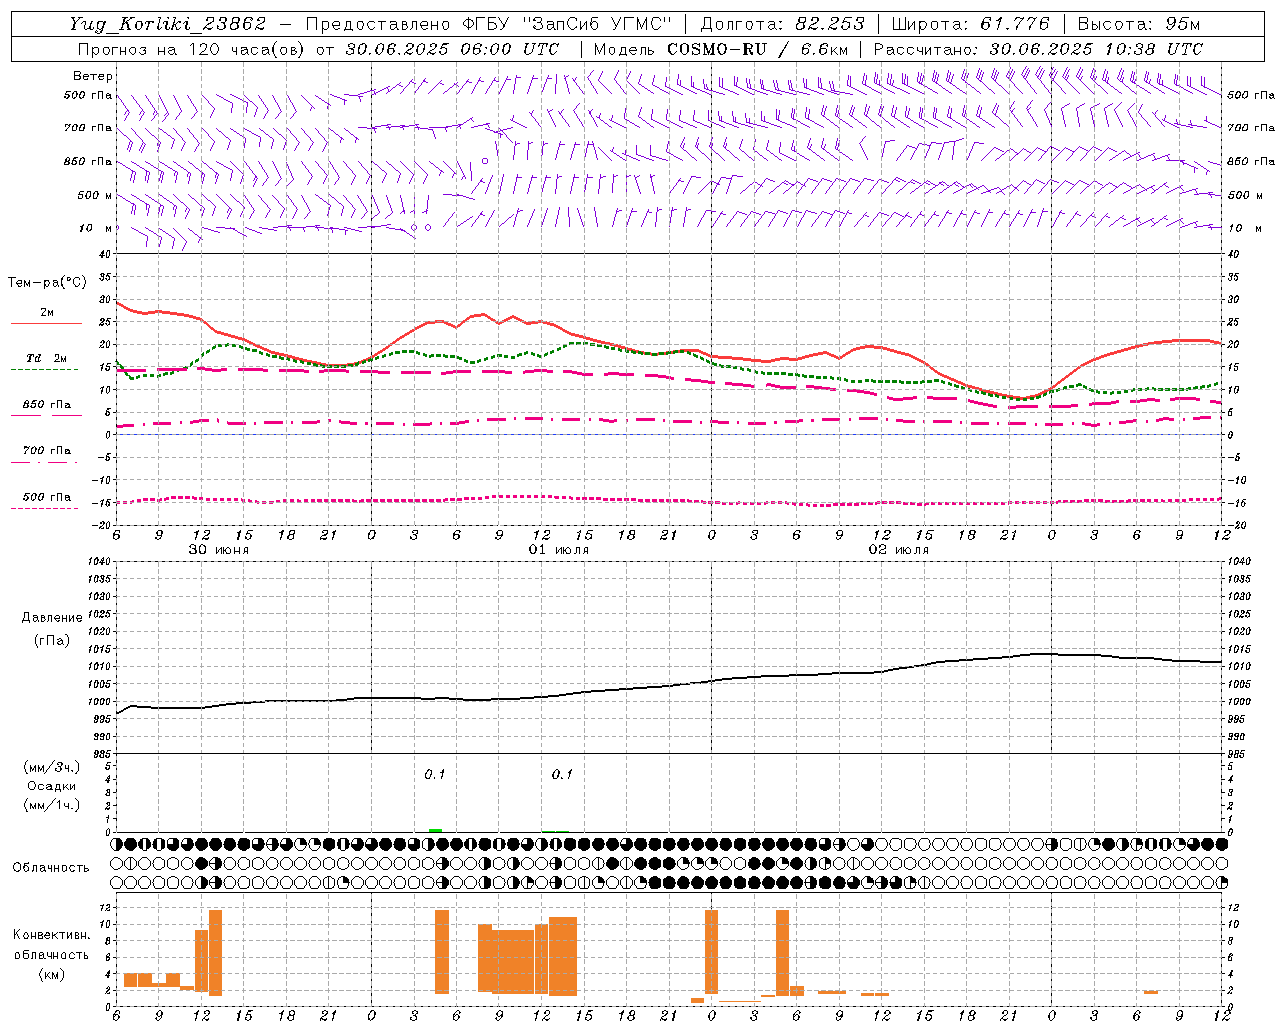
Task: Click the (мм/3ч.) precipitation unit label
Action: pos(52,768)
